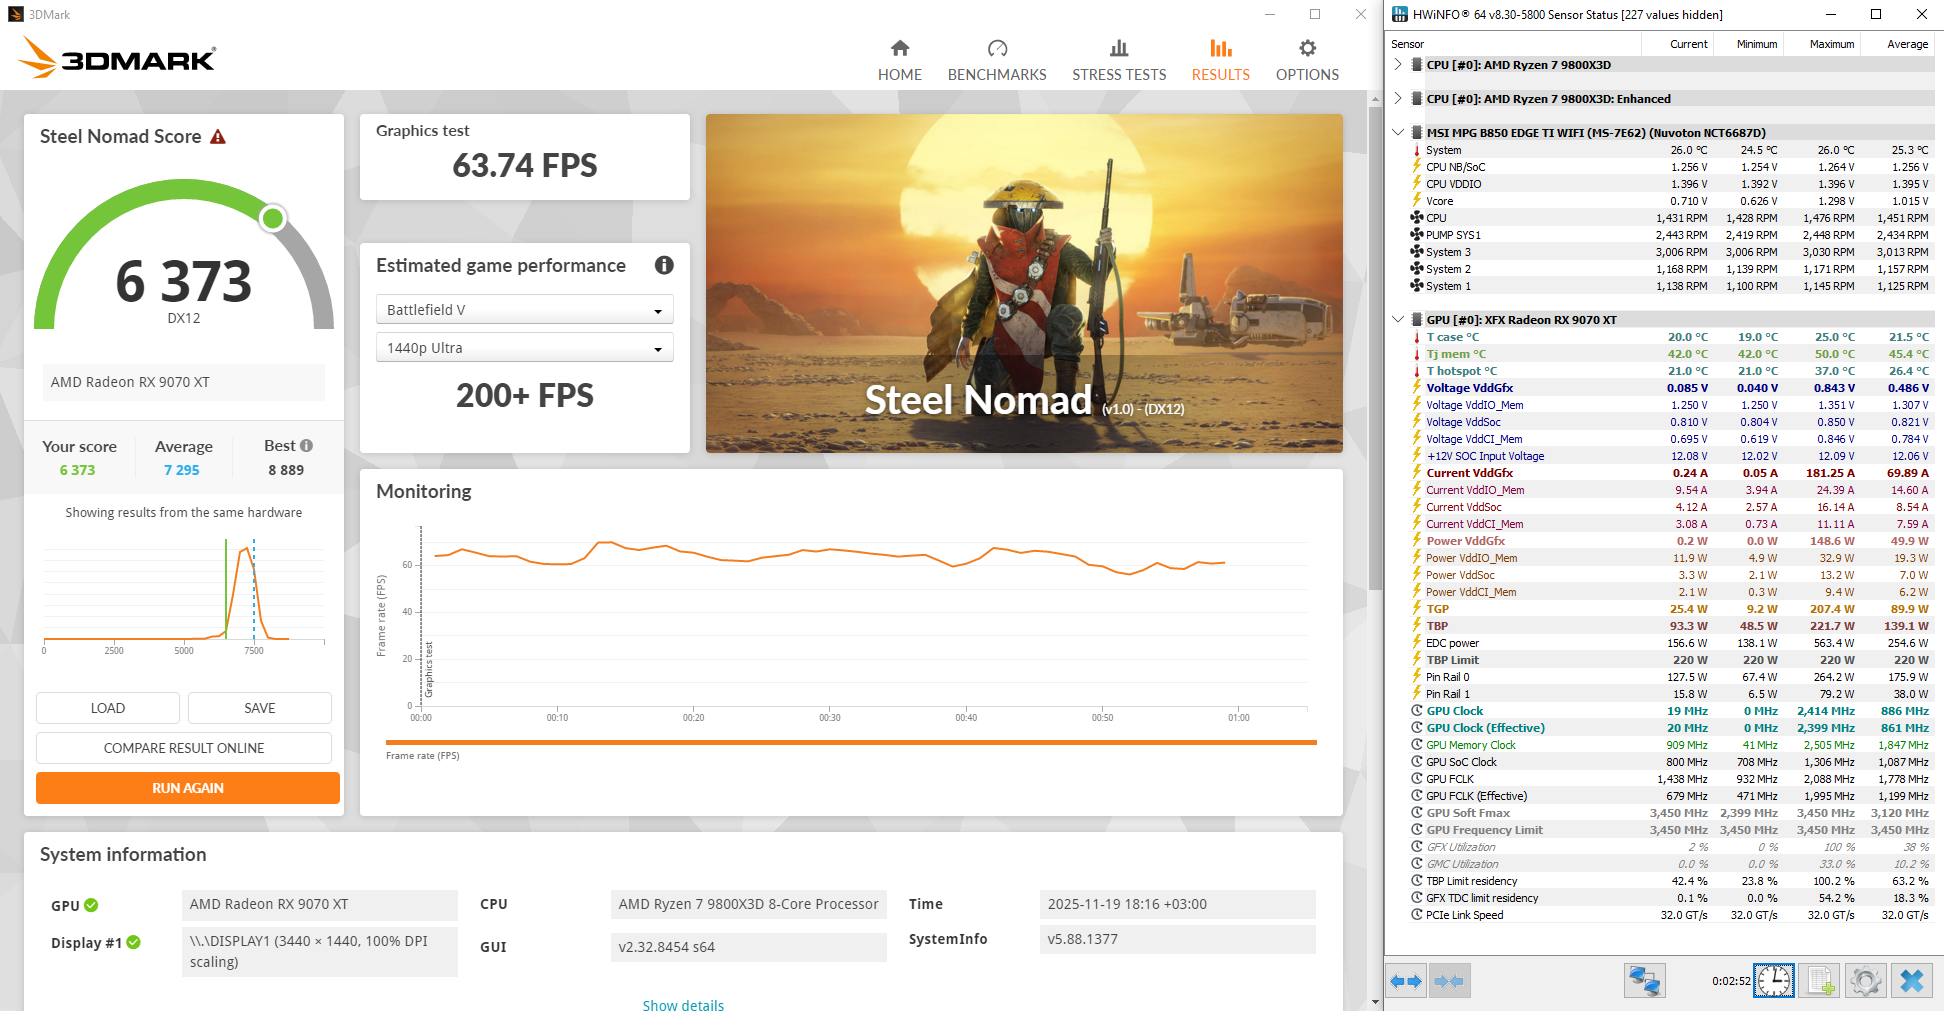Click the AMD Ryzen 7 9800X3D 8-Core Processor field
The height and width of the screenshot is (1011, 1944).
pyautogui.click(x=748, y=904)
